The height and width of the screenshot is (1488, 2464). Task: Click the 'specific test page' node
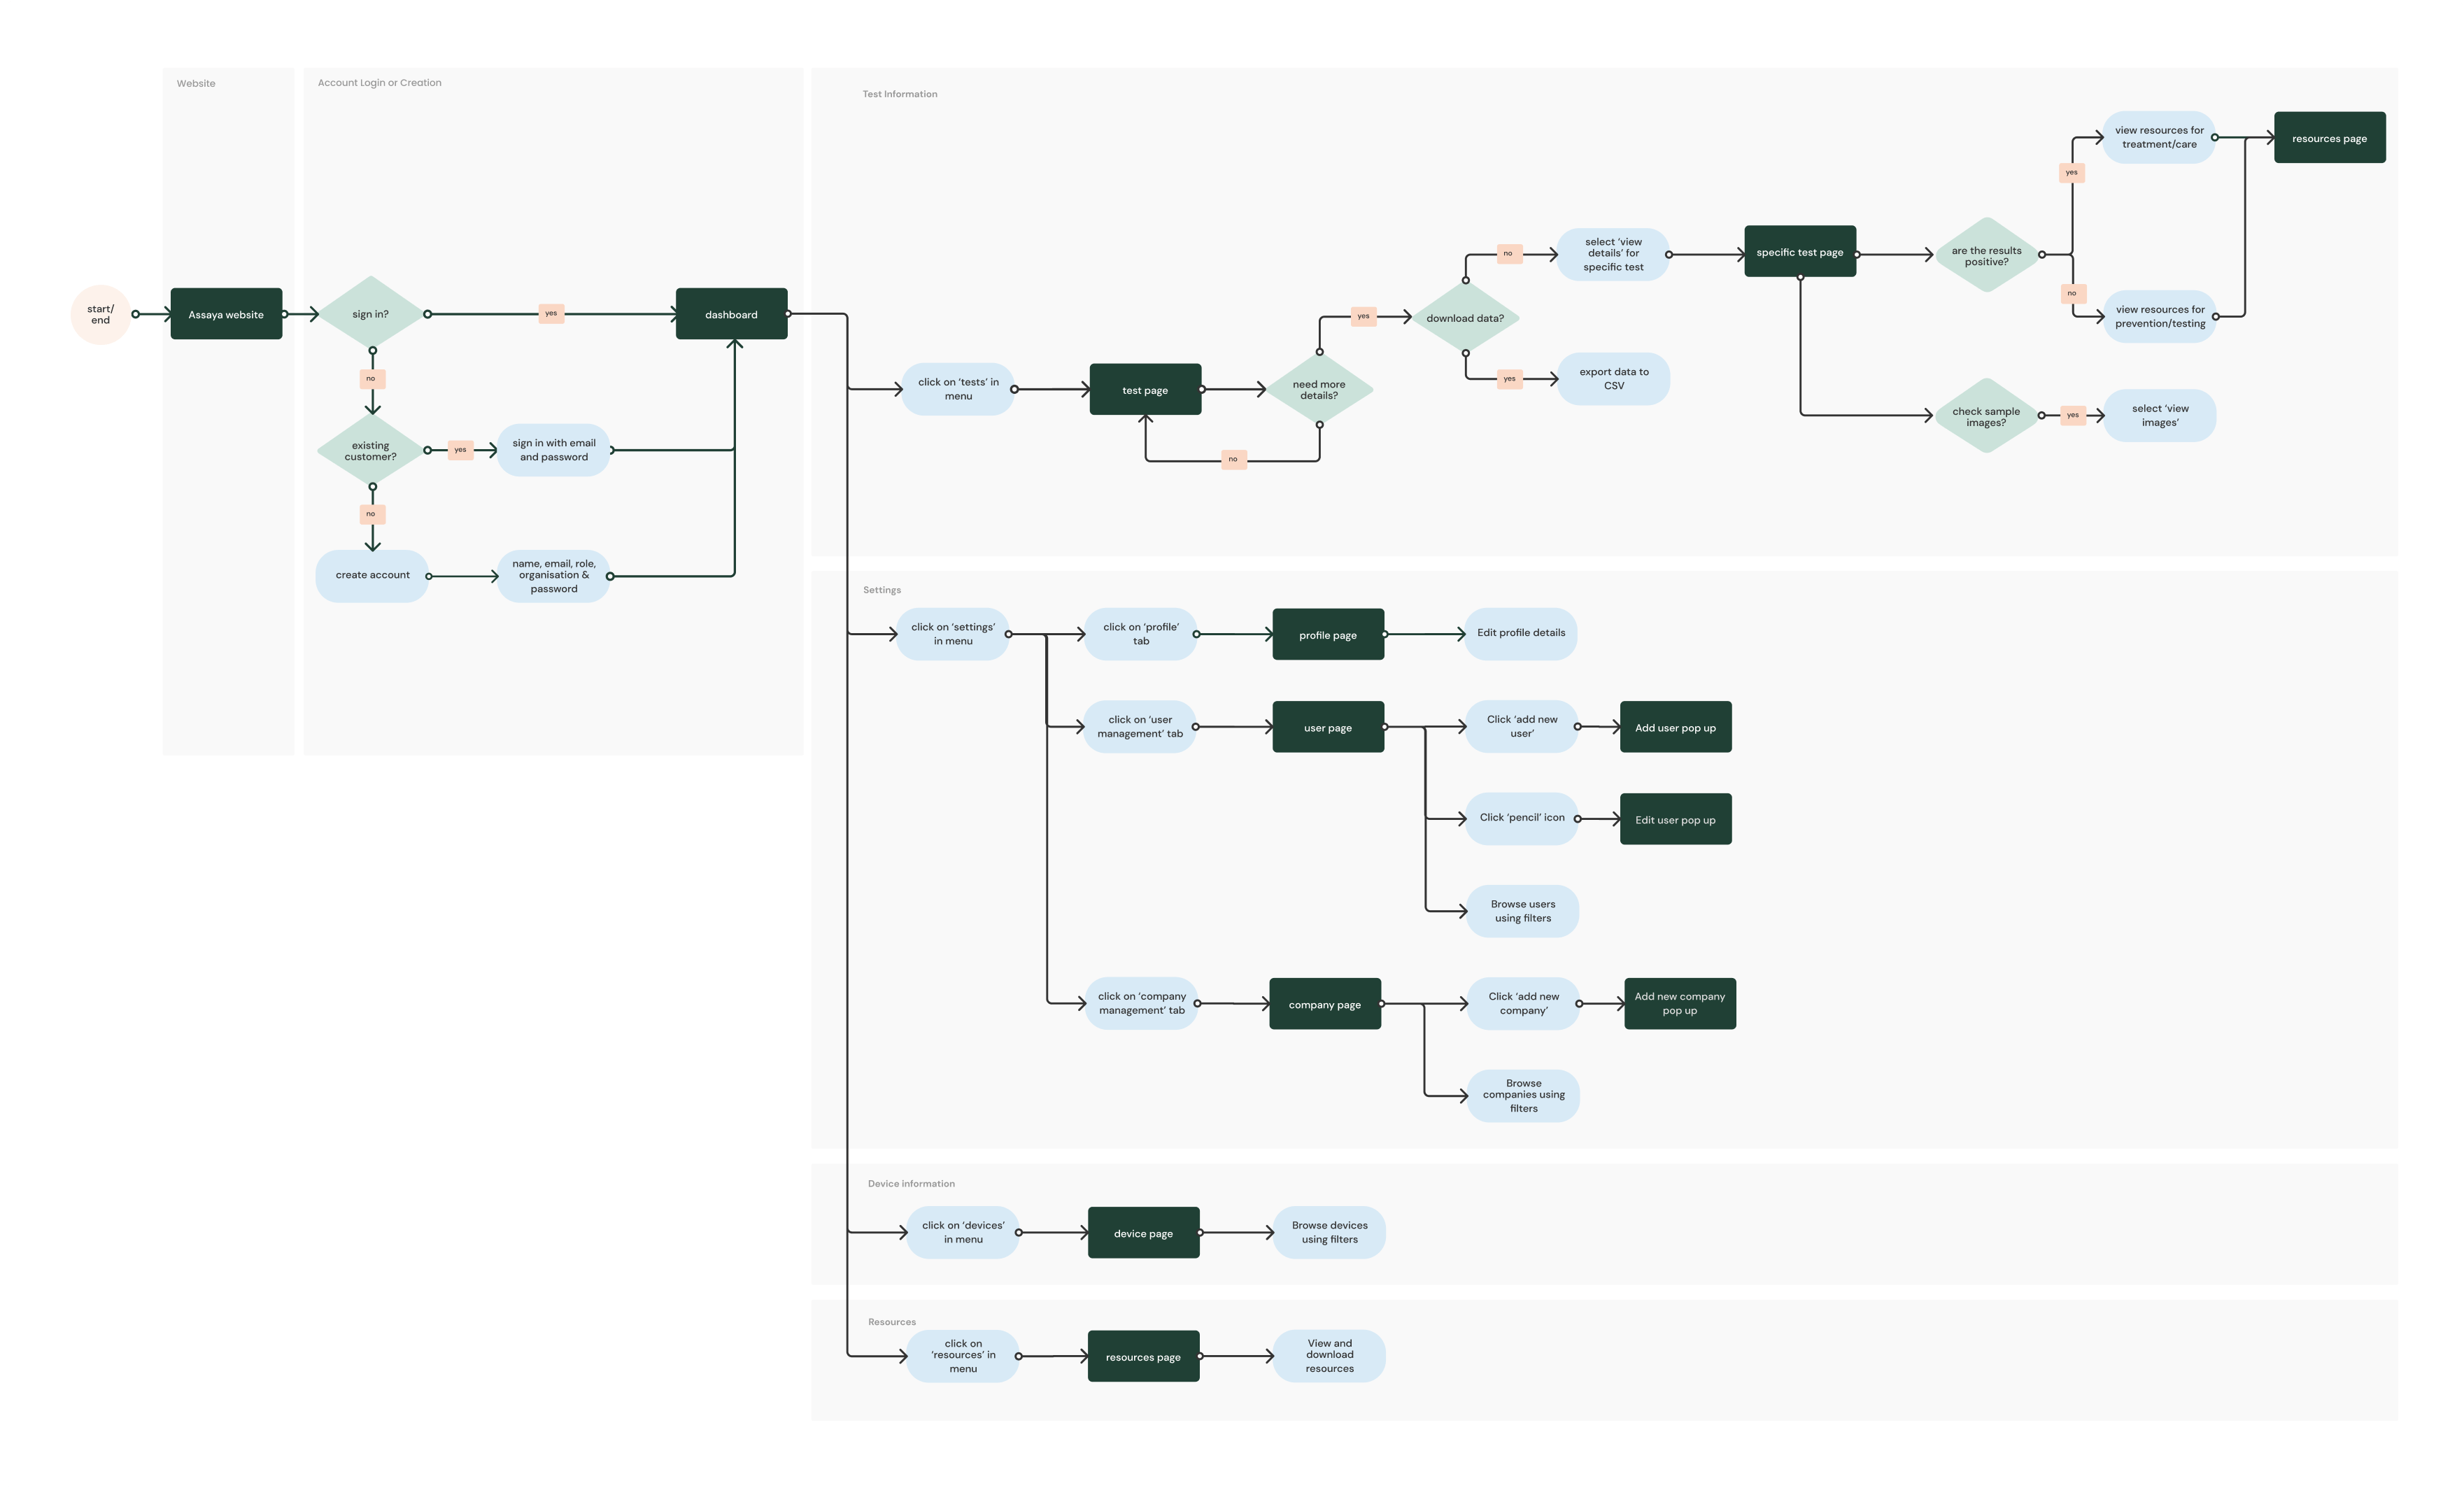click(x=1799, y=252)
